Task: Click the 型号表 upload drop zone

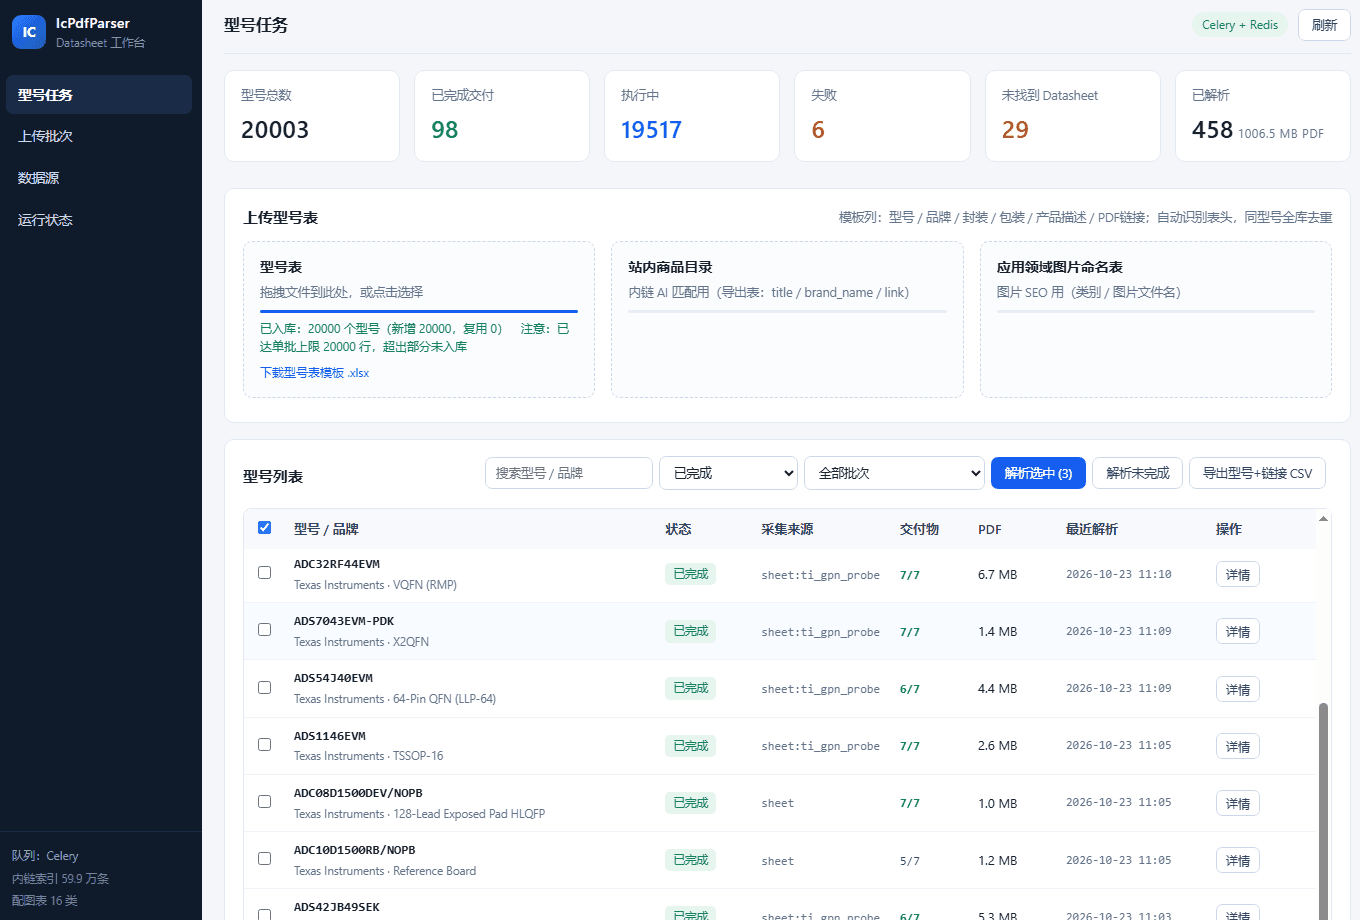Action: click(419, 319)
